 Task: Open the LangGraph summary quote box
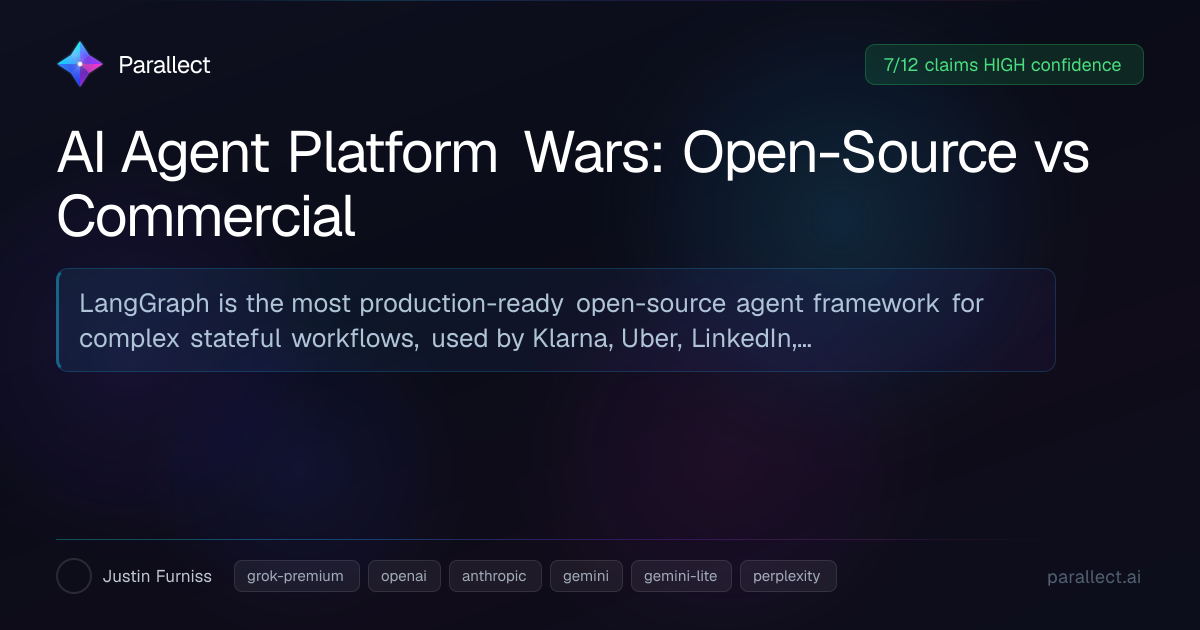556,320
